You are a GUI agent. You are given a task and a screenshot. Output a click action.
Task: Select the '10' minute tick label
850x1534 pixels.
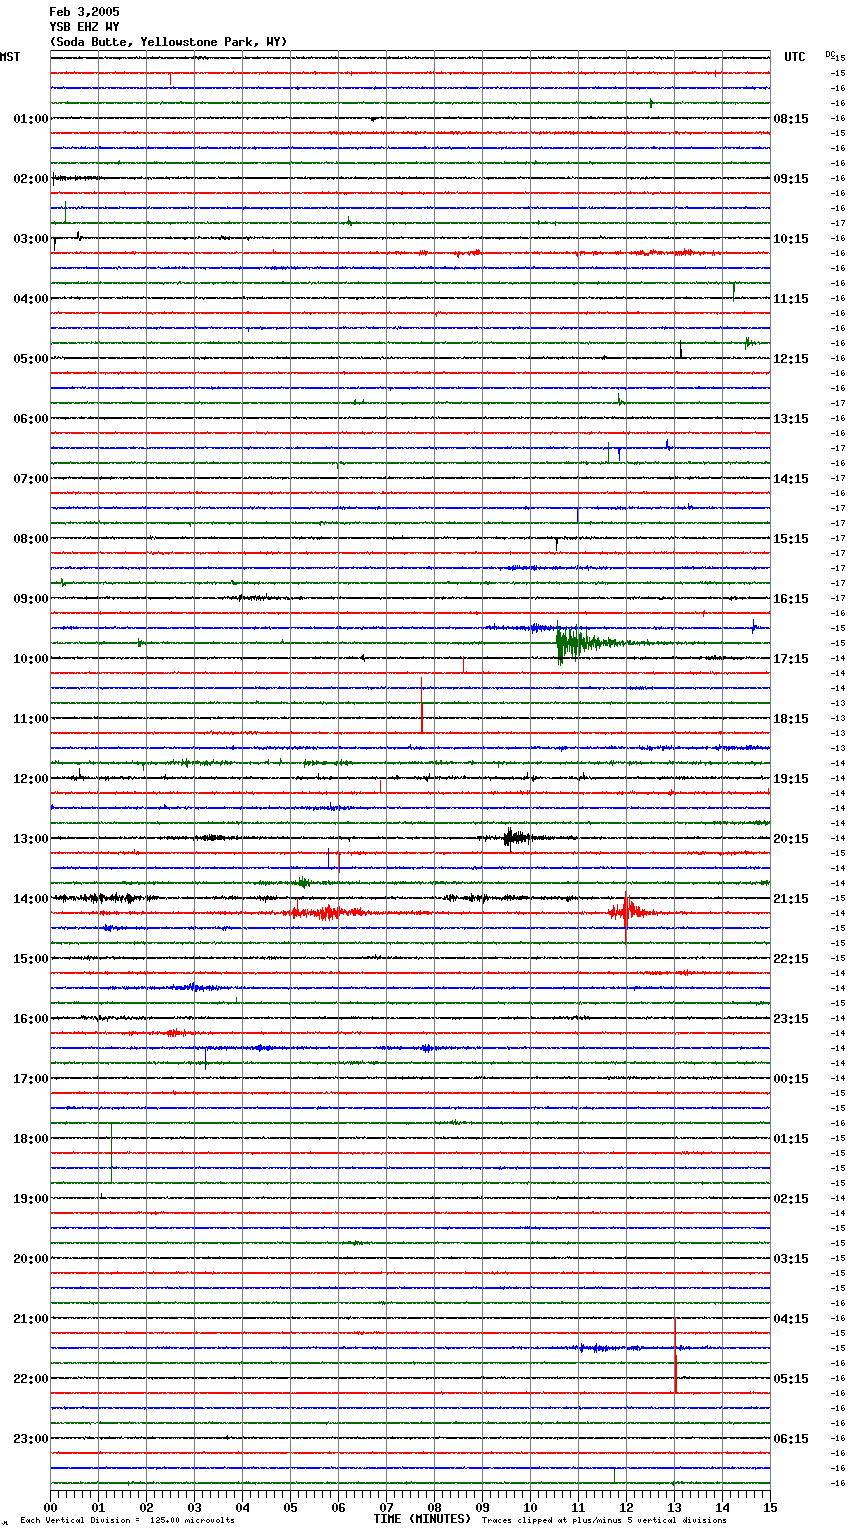click(x=530, y=1506)
